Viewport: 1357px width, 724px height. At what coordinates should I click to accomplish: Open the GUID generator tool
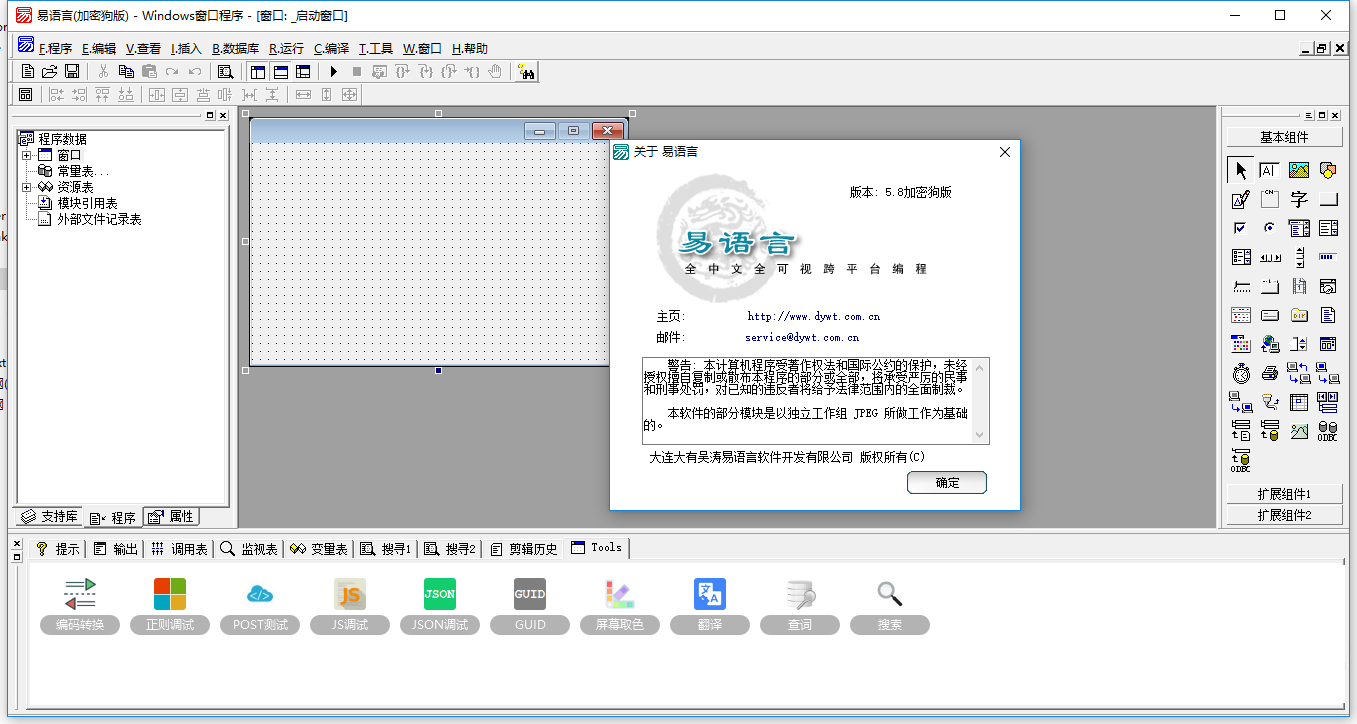tap(529, 594)
